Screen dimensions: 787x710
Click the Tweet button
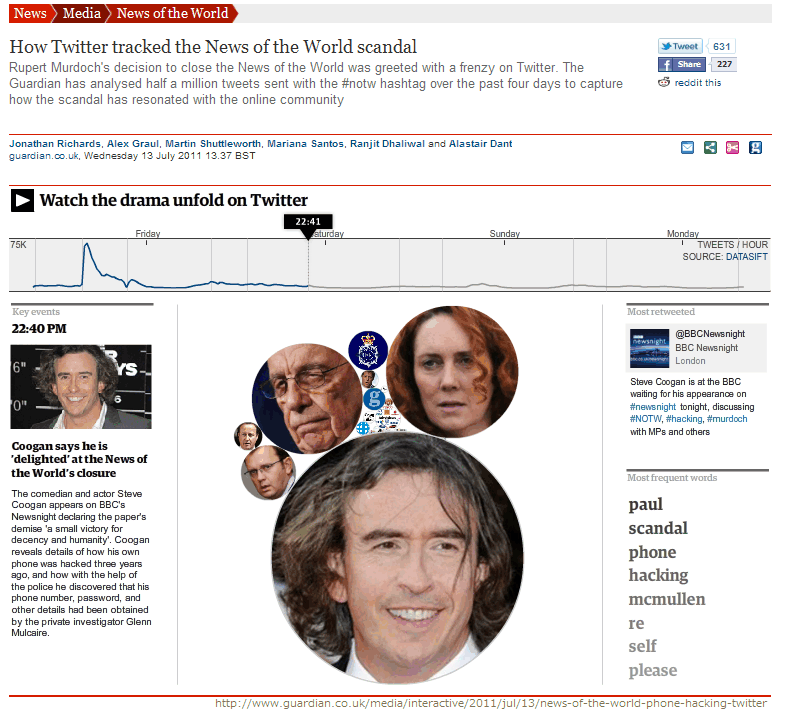pos(680,46)
